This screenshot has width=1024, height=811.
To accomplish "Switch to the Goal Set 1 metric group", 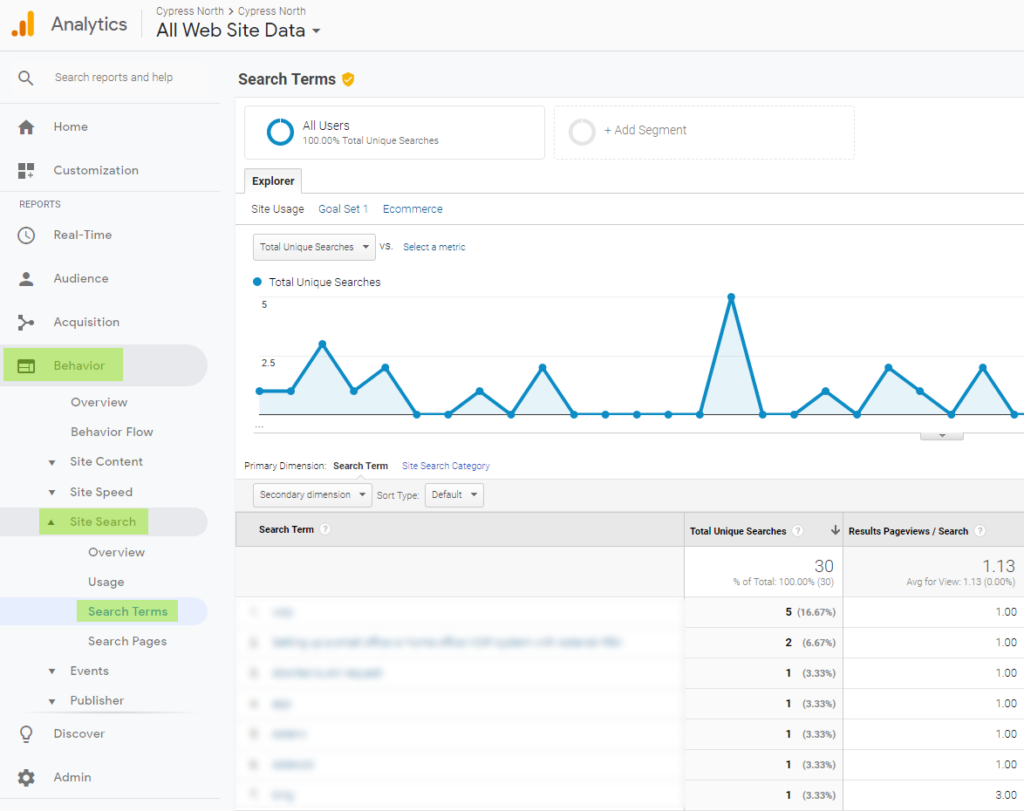I will 343,209.
